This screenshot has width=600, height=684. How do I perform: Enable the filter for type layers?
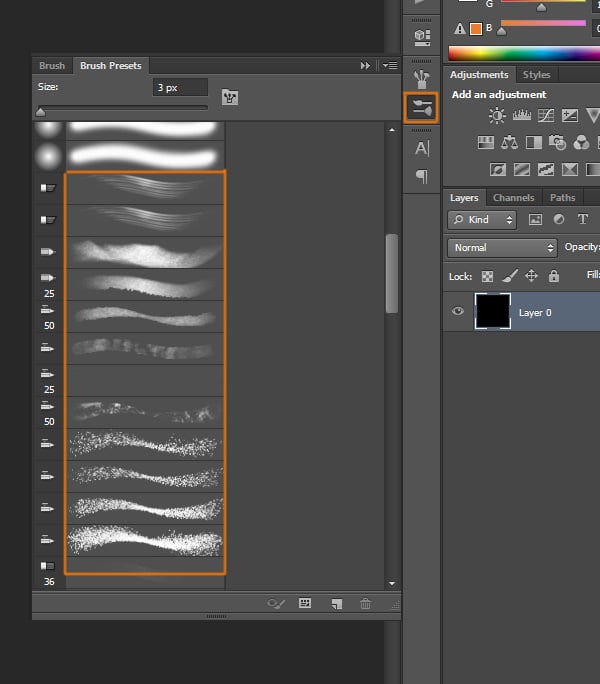(583, 219)
